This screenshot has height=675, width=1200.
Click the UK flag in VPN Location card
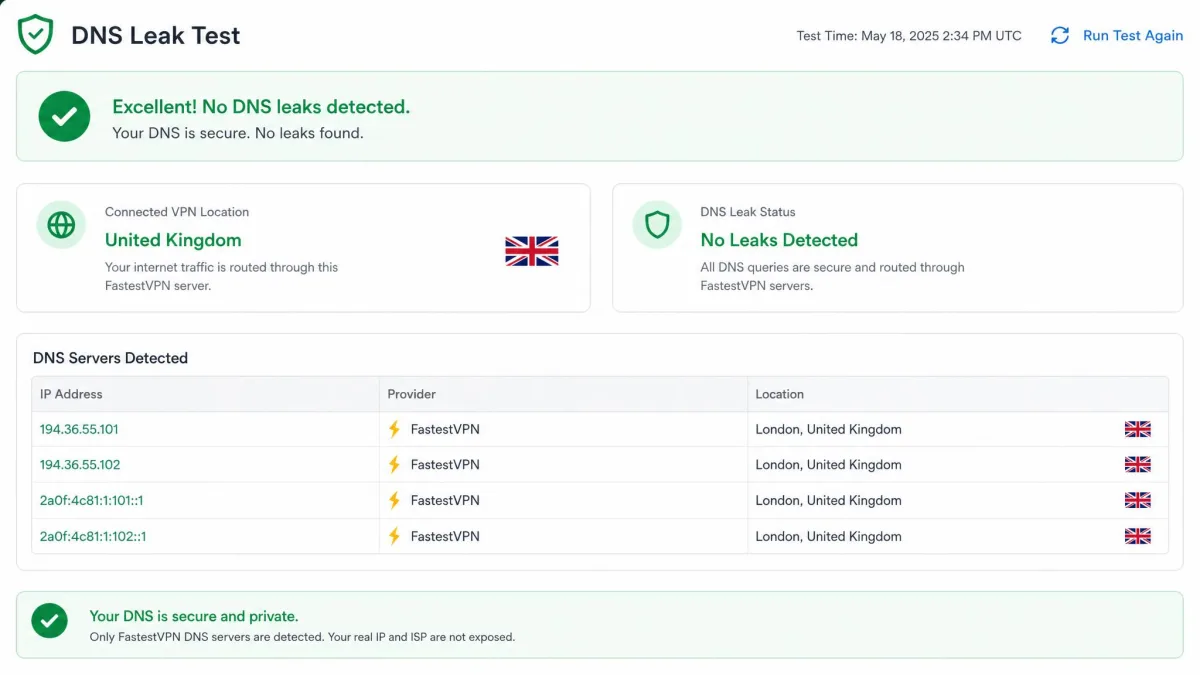click(x=532, y=251)
